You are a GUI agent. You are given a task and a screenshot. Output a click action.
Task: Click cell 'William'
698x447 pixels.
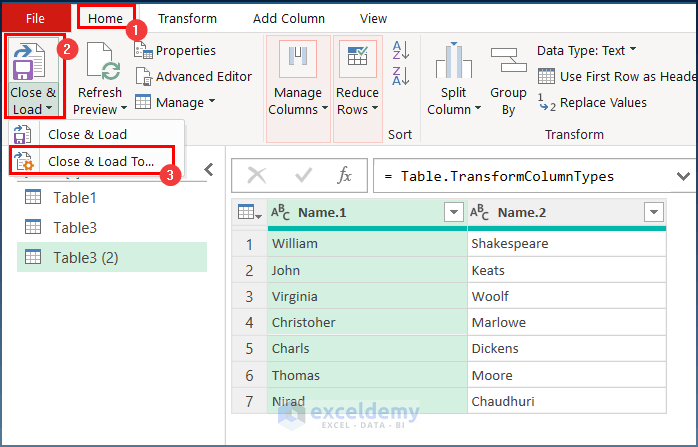click(367, 244)
